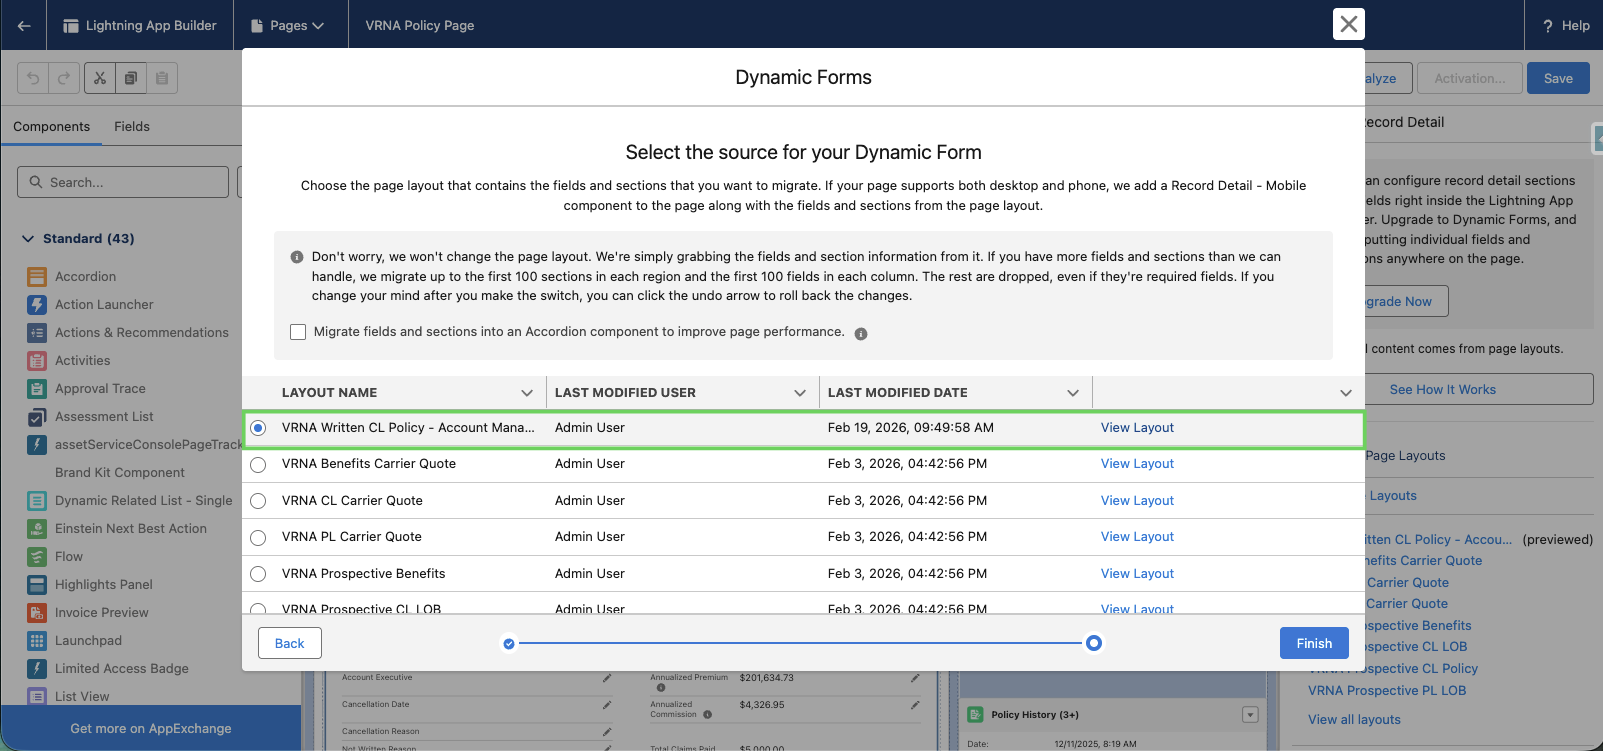
Task: Edit Account Executive field pencil icon
Action: [x=607, y=678]
